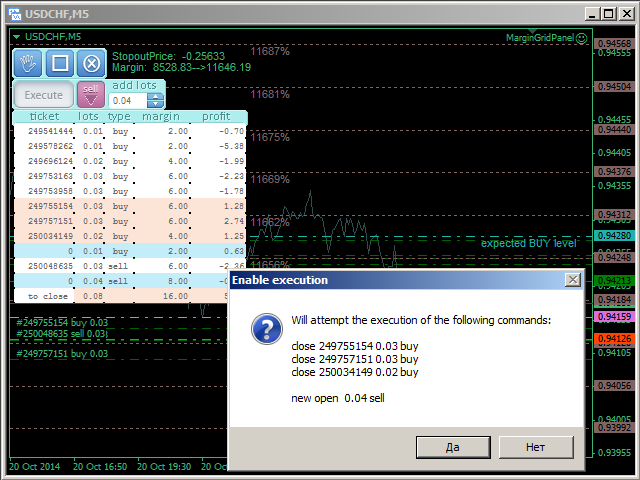The image size is (640, 480).
Task: Click the circled X close panel icon
Action: tap(90, 64)
